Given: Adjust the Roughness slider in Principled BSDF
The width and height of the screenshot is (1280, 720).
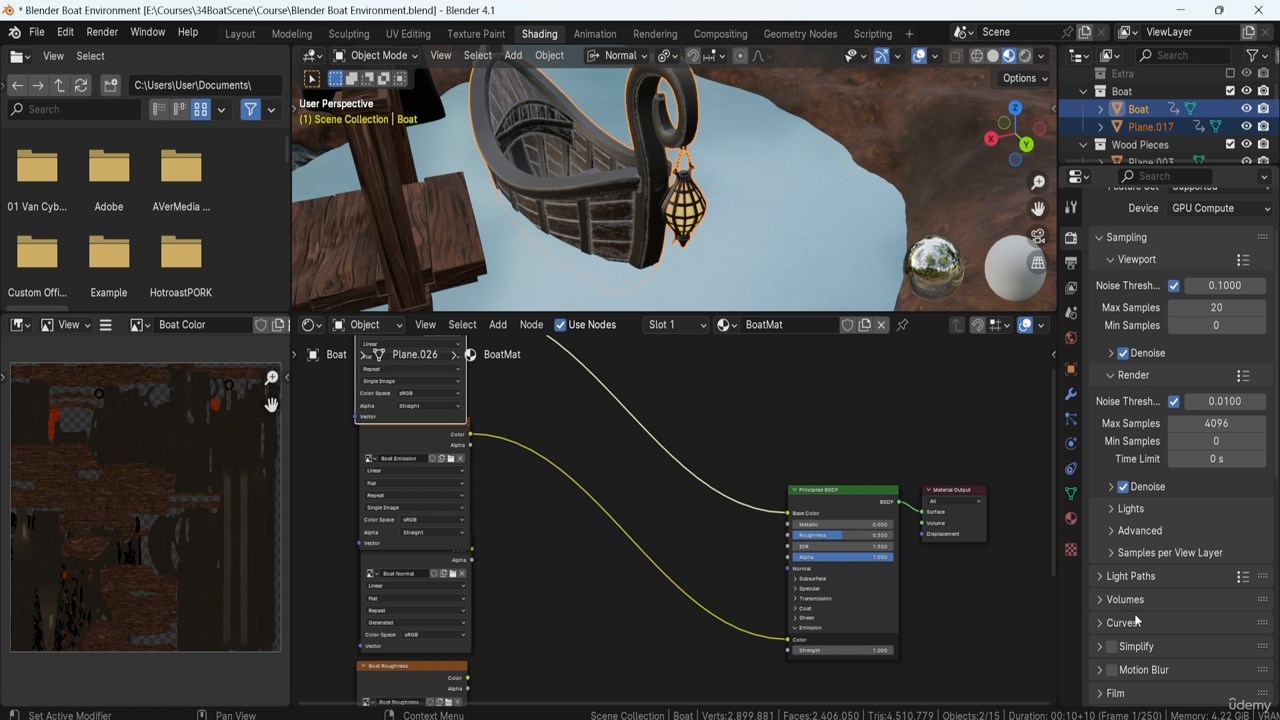Looking at the screenshot, I should 842,535.
